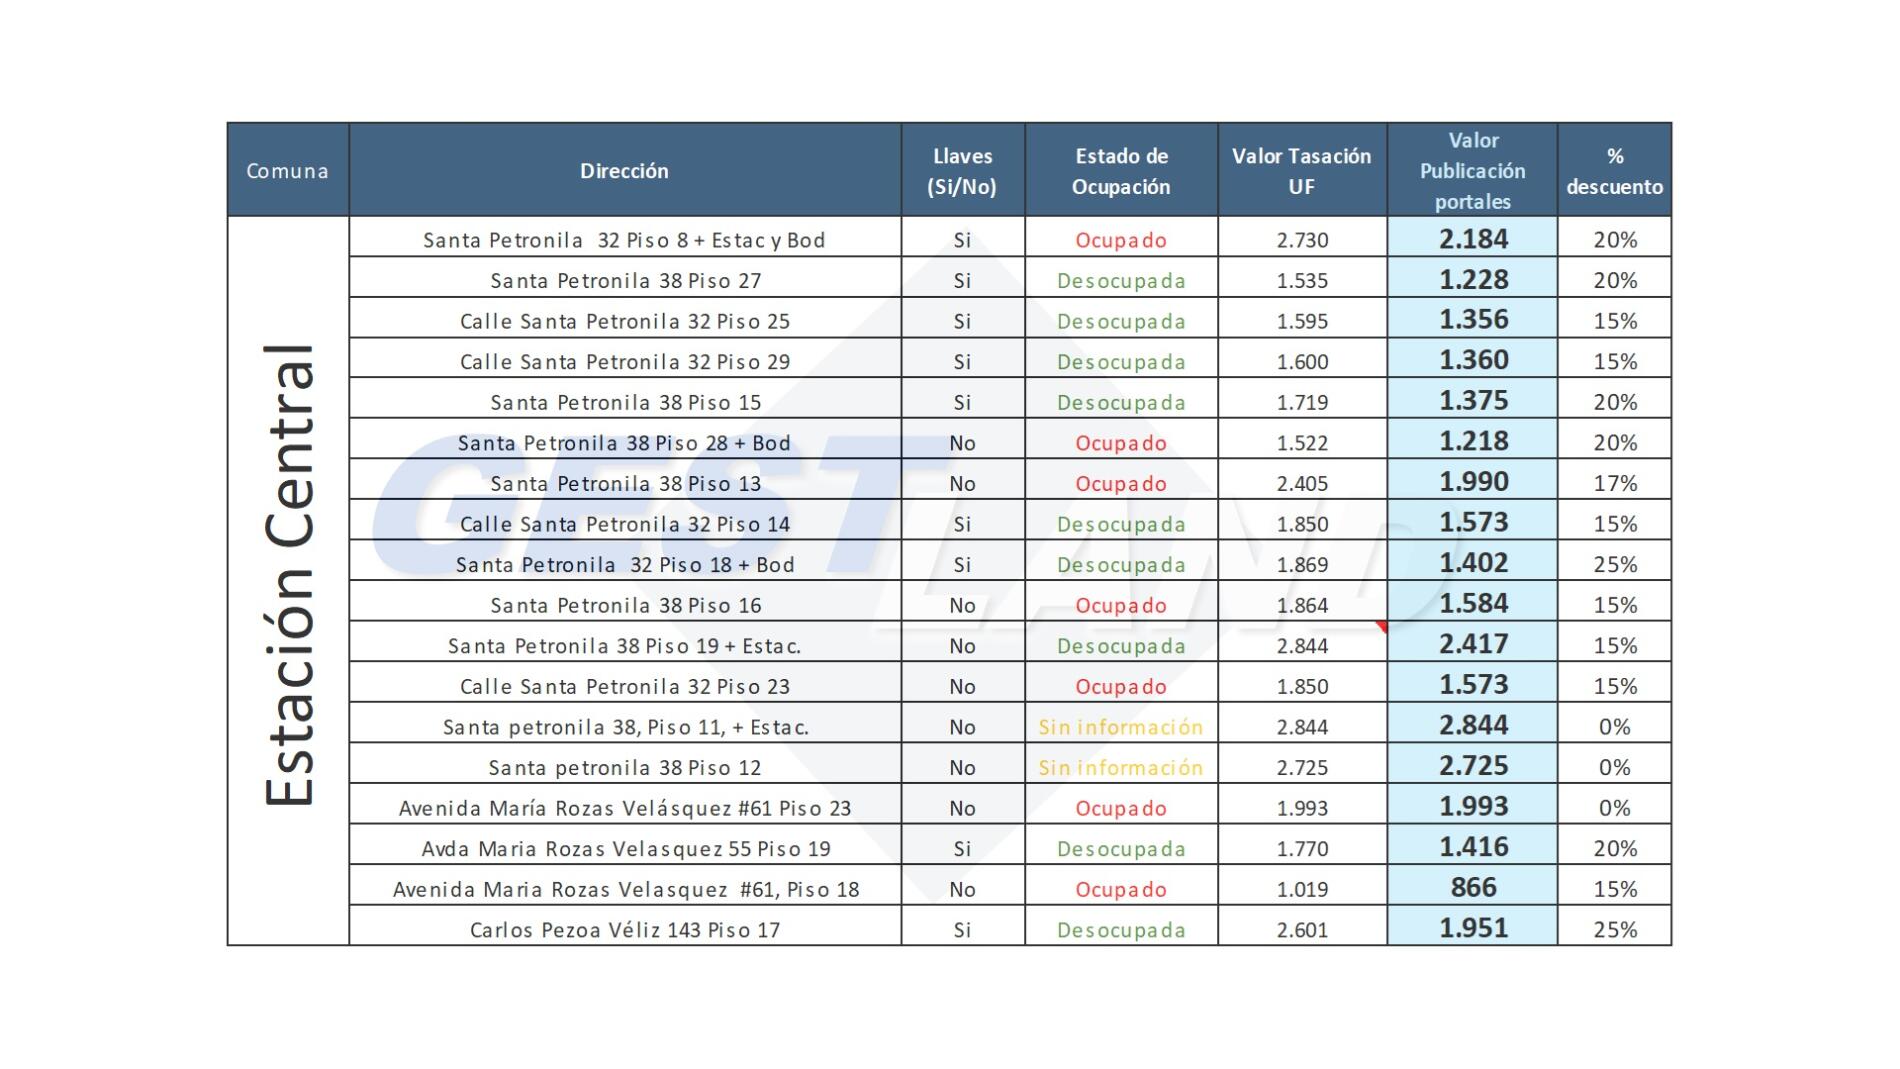This screenshot has width=1900, height=1069.
Task: Select the Valor Tasación UF header
Action: [1302, 170]
